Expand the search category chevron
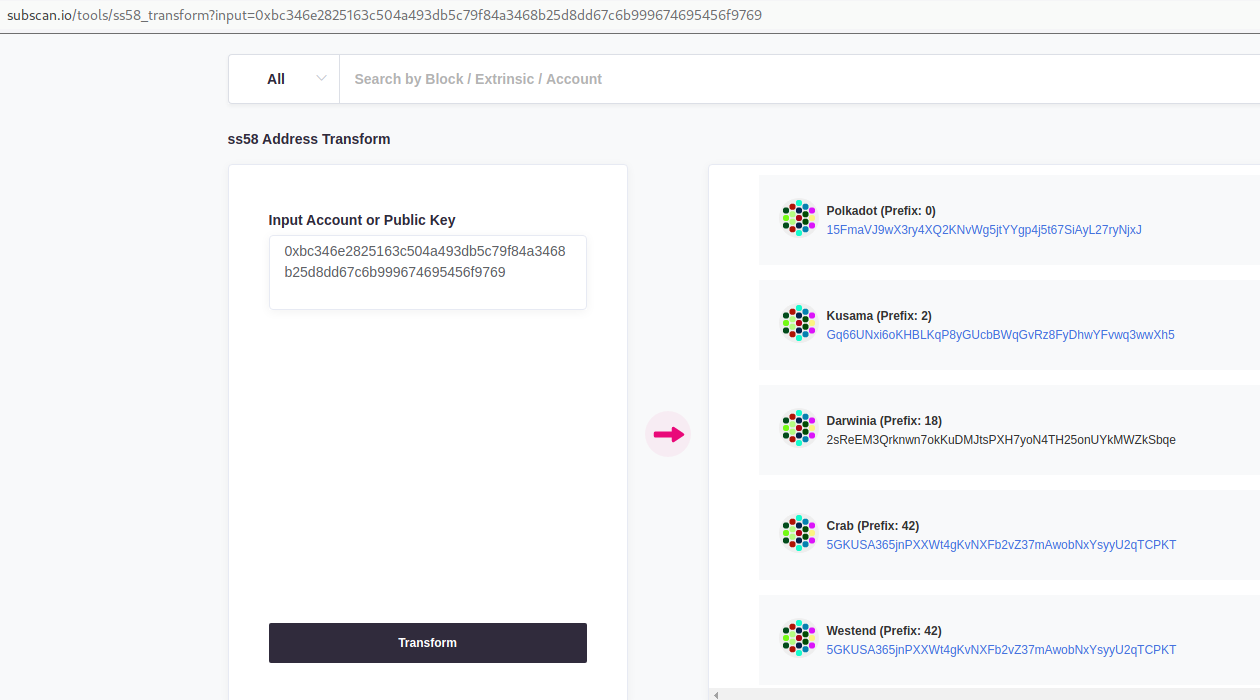The image size is (1260, 700). tap(321, 78)
